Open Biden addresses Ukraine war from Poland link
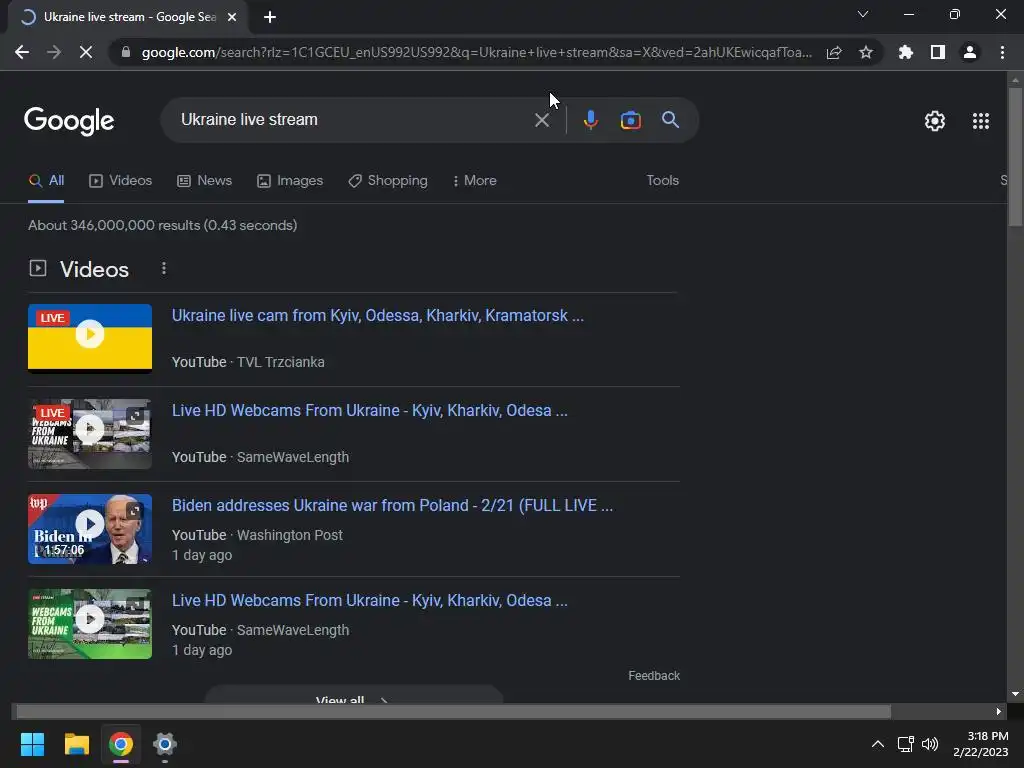Screen dimensions: 1024x768 point(392,505)
